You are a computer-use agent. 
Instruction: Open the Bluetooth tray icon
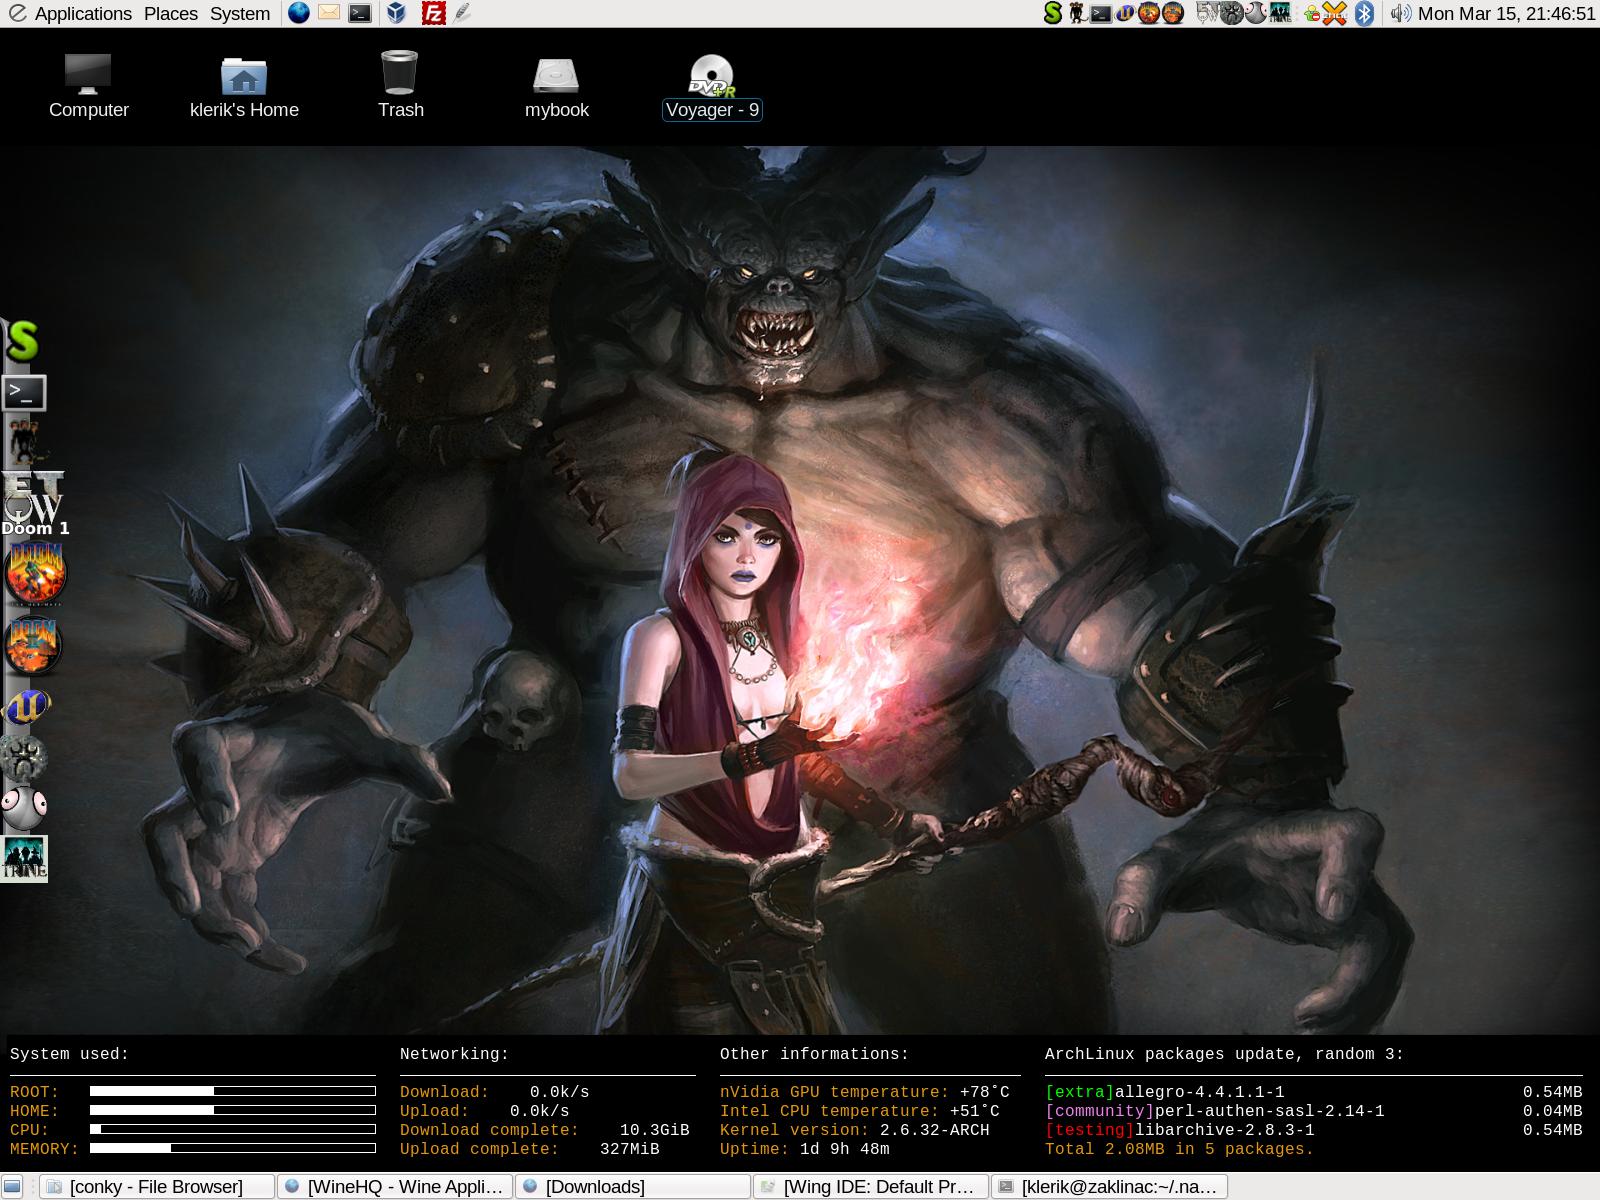[1364, 13]
